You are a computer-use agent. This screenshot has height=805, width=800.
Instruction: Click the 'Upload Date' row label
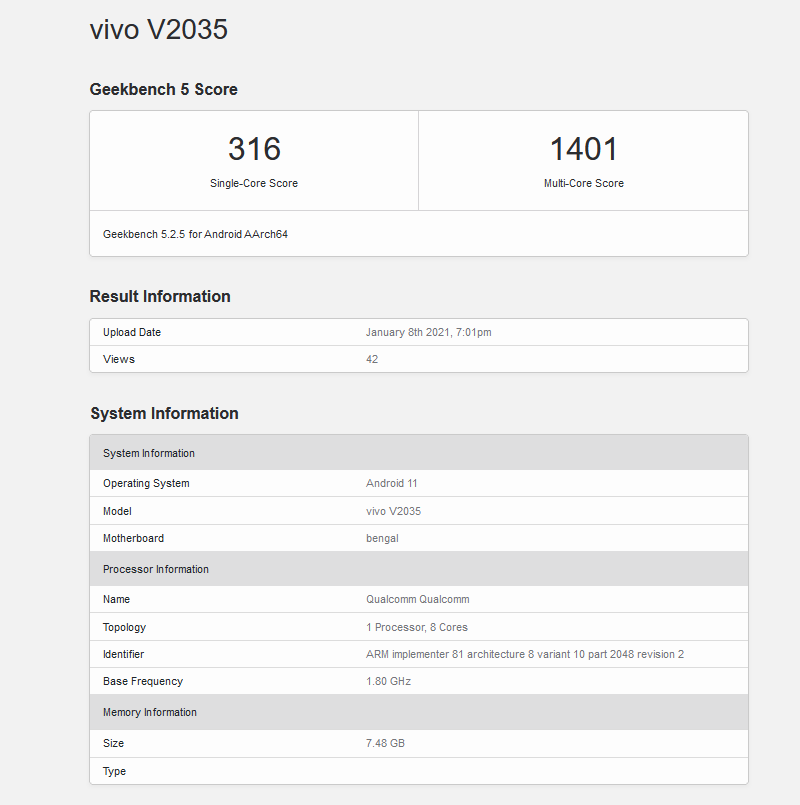click(x=132, y=332)
